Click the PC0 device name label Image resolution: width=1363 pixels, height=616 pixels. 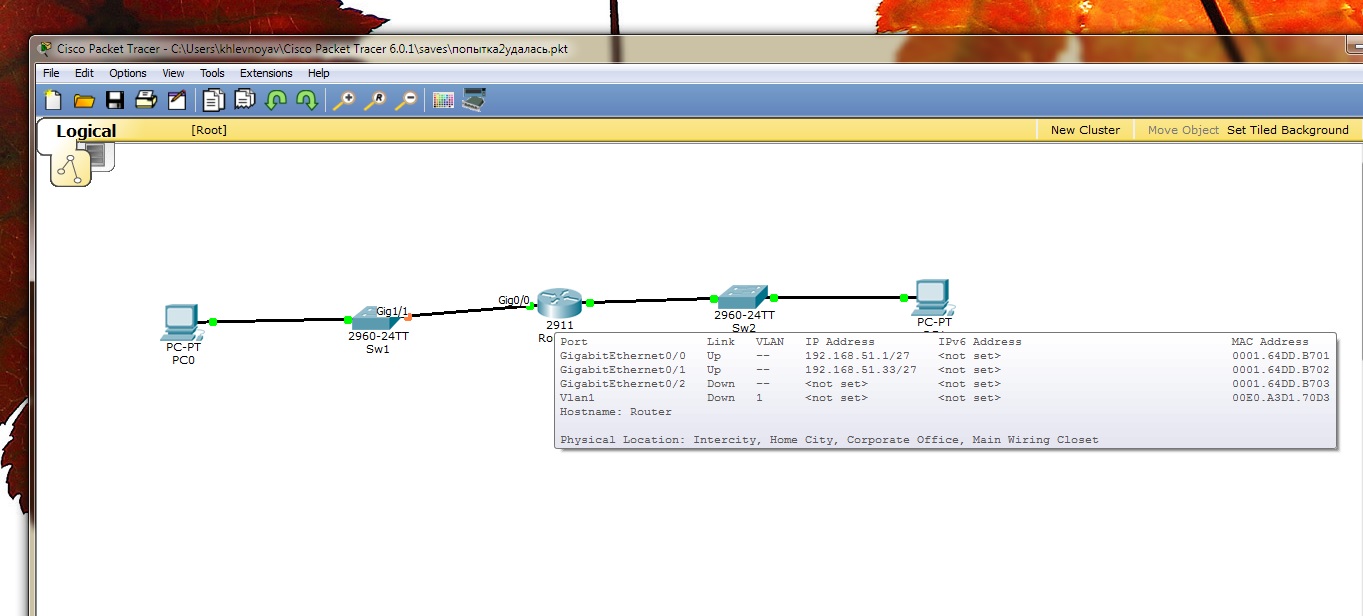(x=183, y=361)
